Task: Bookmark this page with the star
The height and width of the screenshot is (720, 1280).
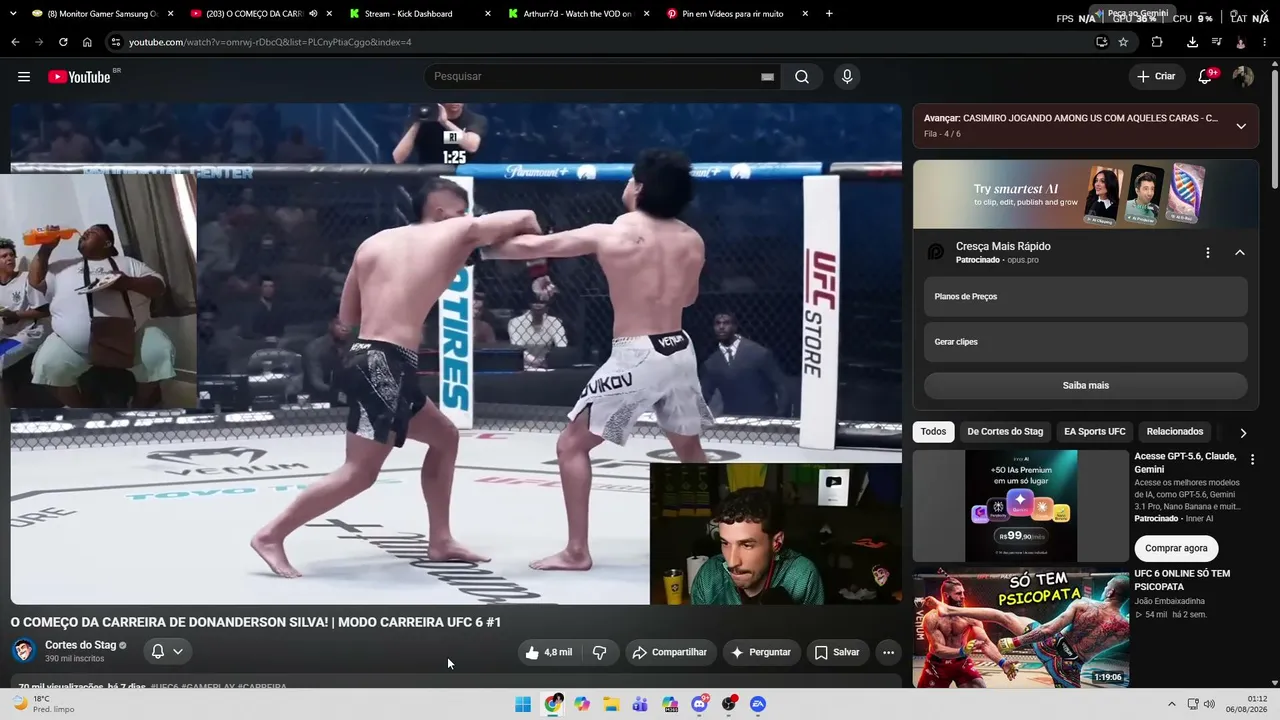Action: 1123,42
